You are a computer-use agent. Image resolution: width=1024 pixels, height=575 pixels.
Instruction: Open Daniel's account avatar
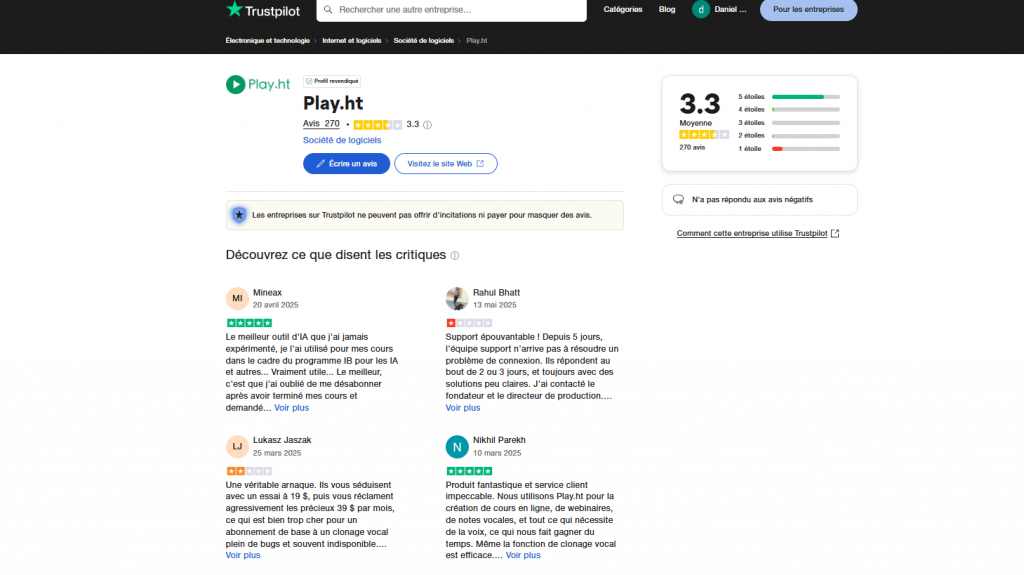click(701, 10)
